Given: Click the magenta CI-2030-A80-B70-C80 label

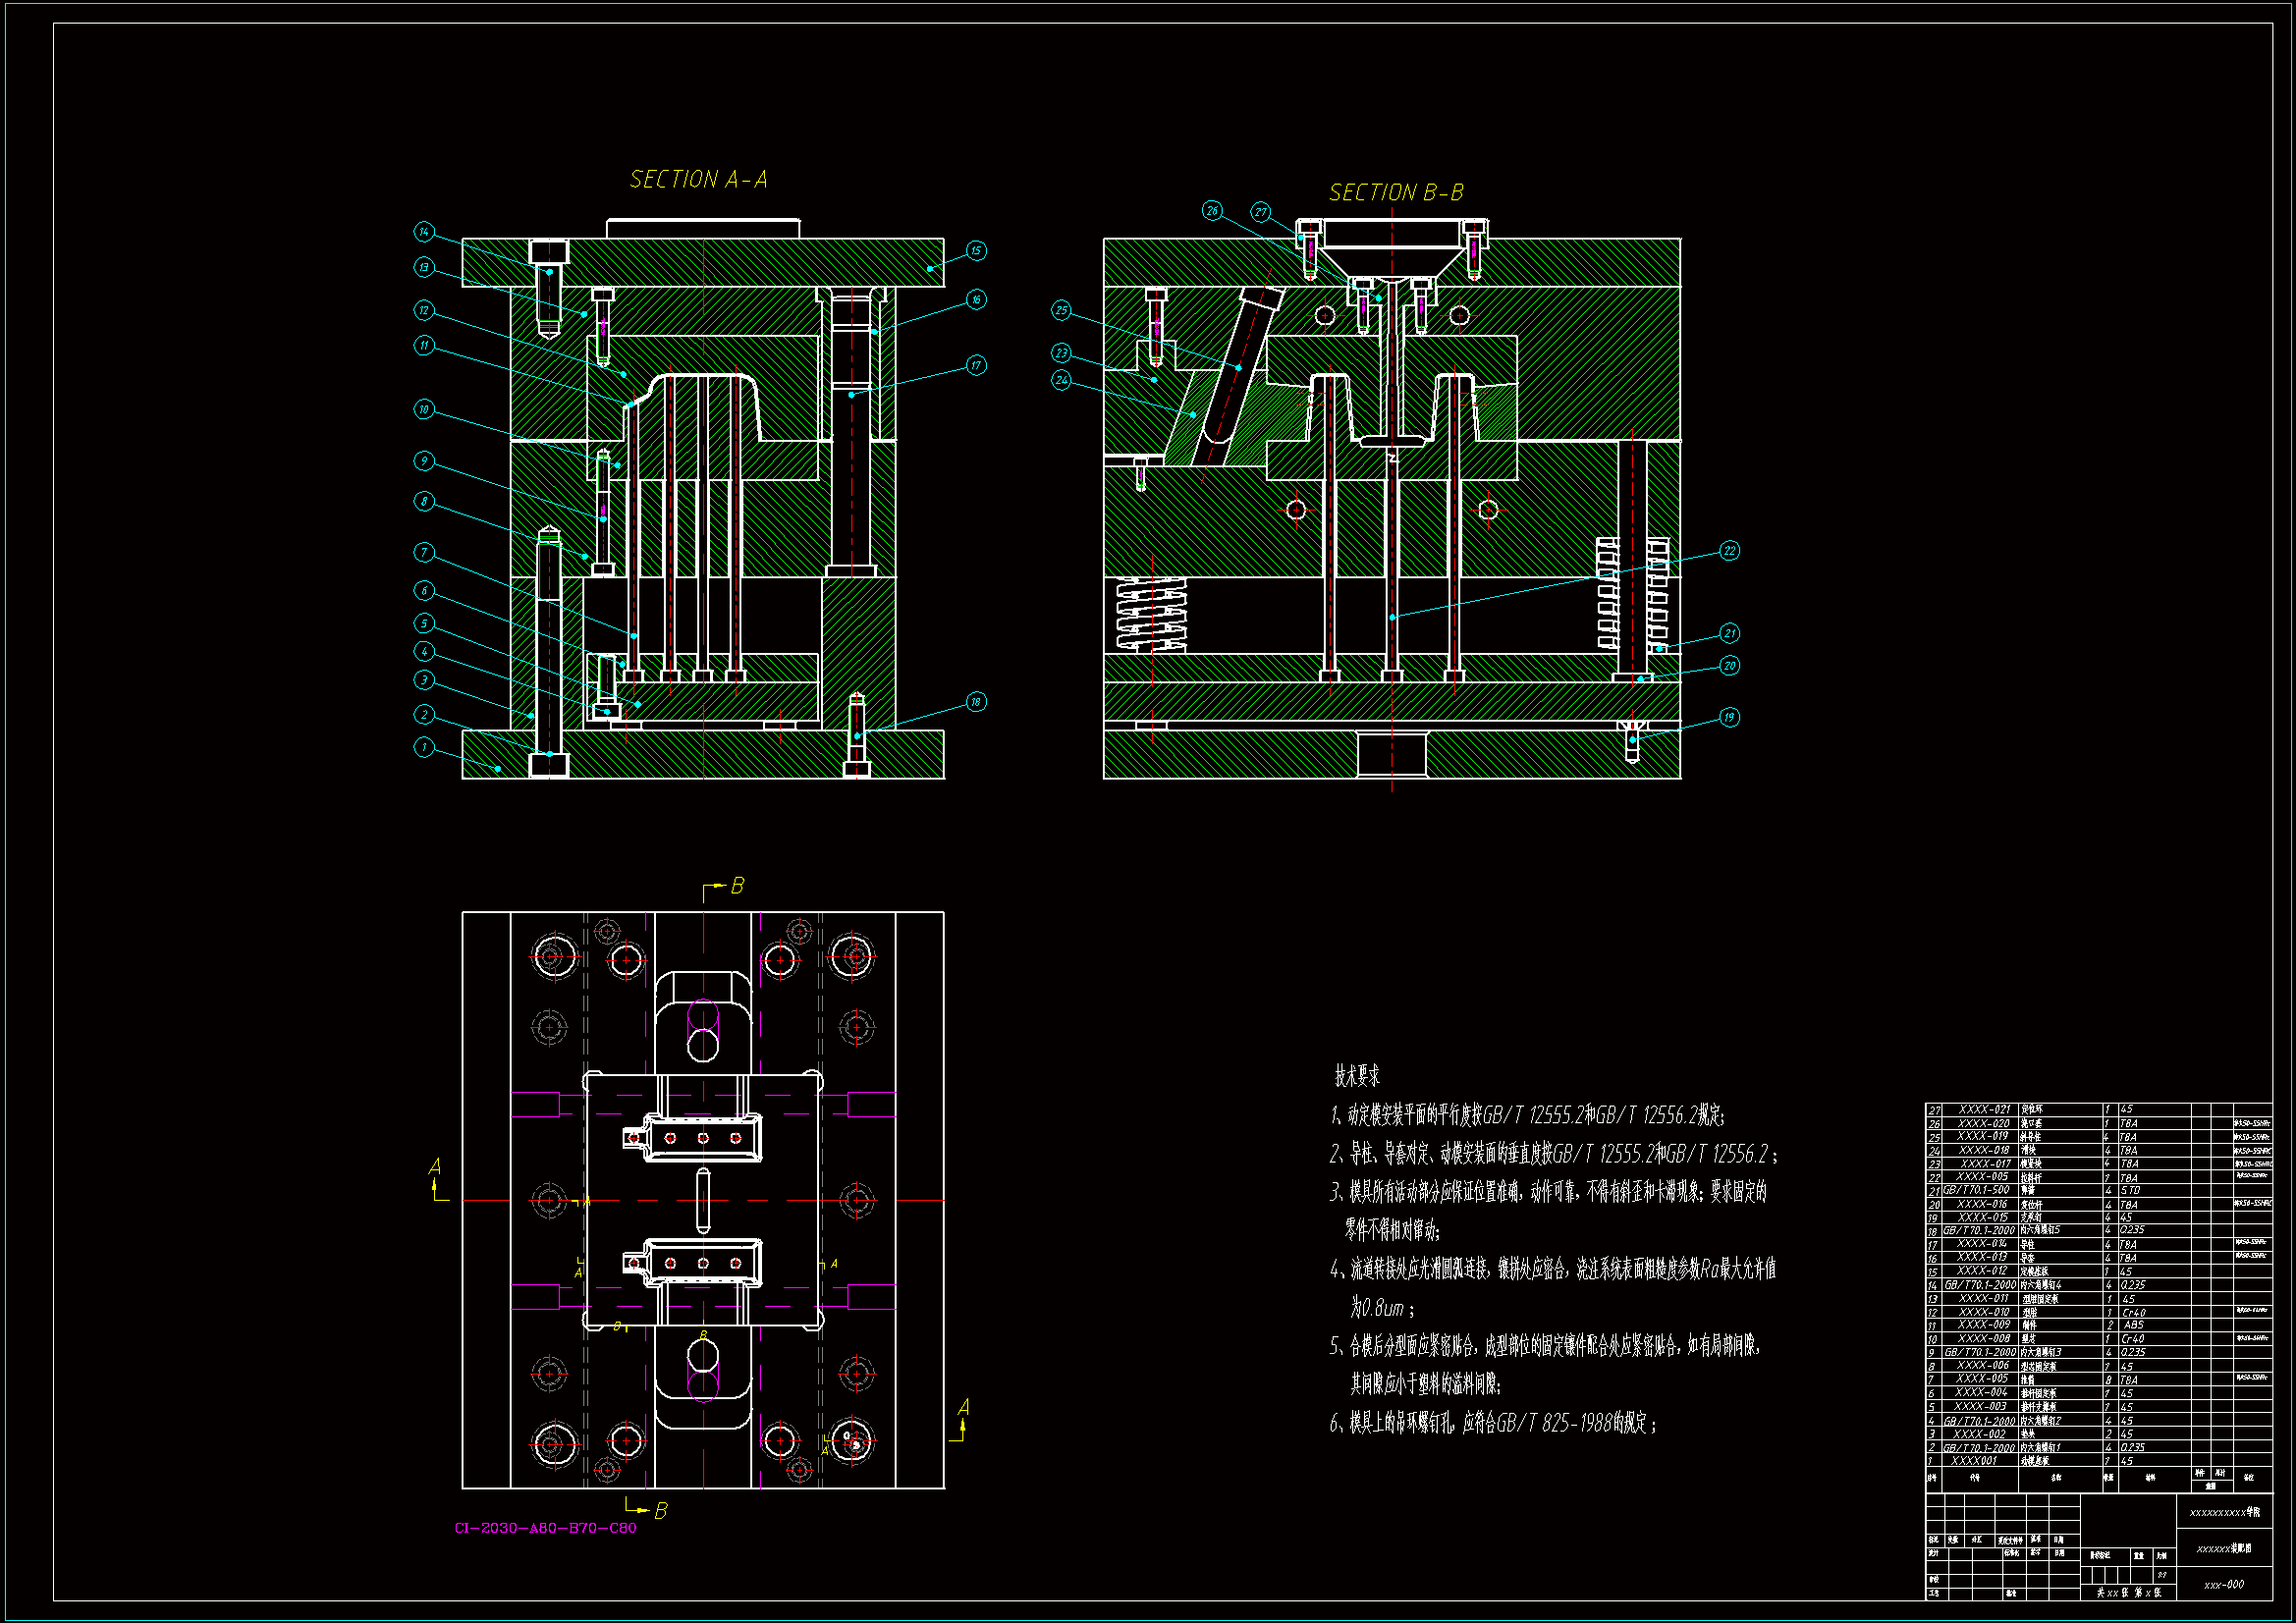Looking at the screenshot, I should pyautogui.click(x=545, y=1528).
